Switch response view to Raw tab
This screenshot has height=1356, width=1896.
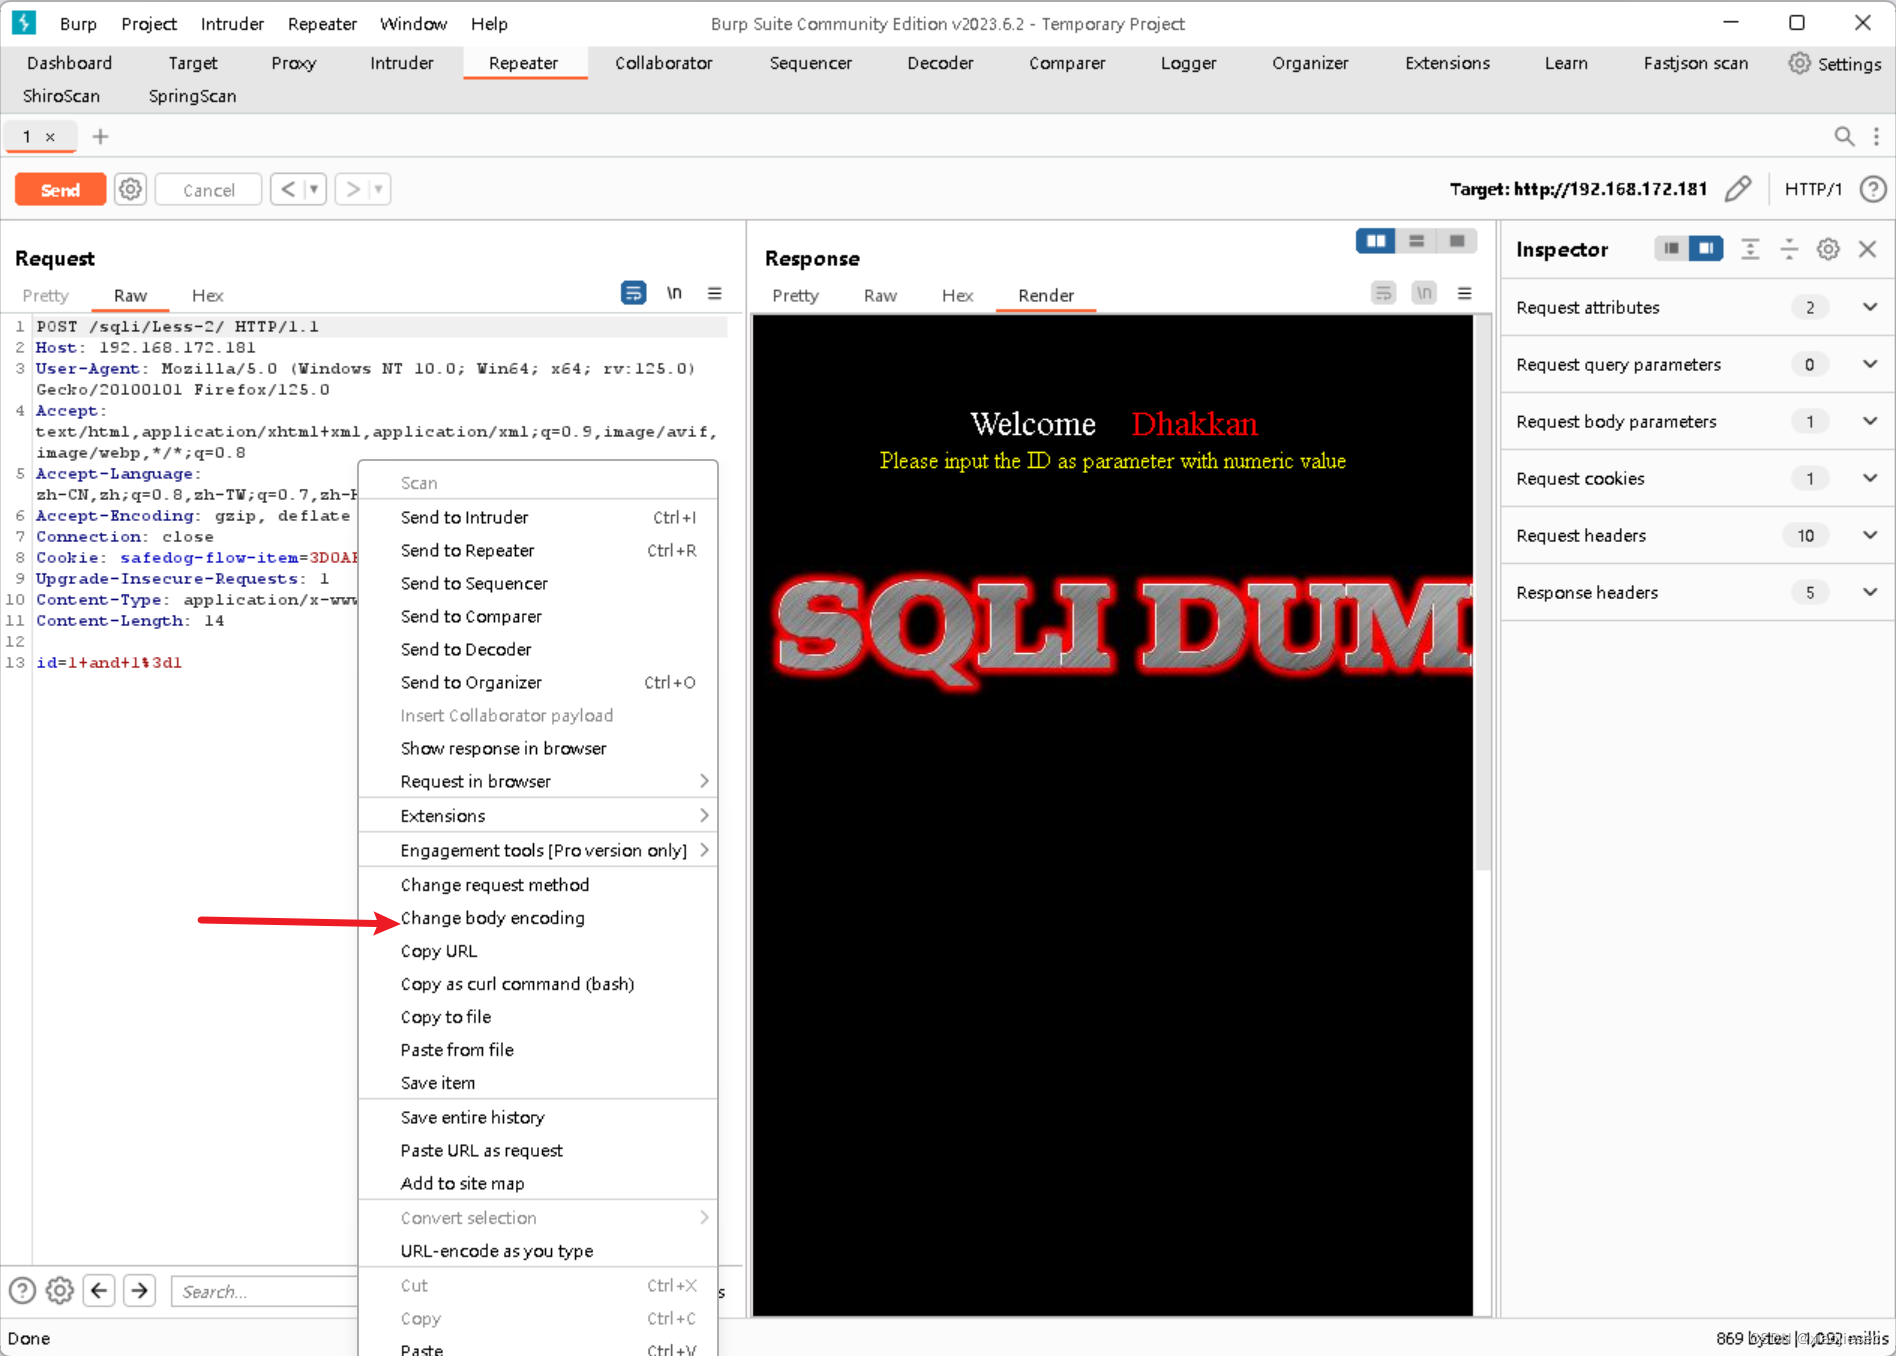point(880,295)
